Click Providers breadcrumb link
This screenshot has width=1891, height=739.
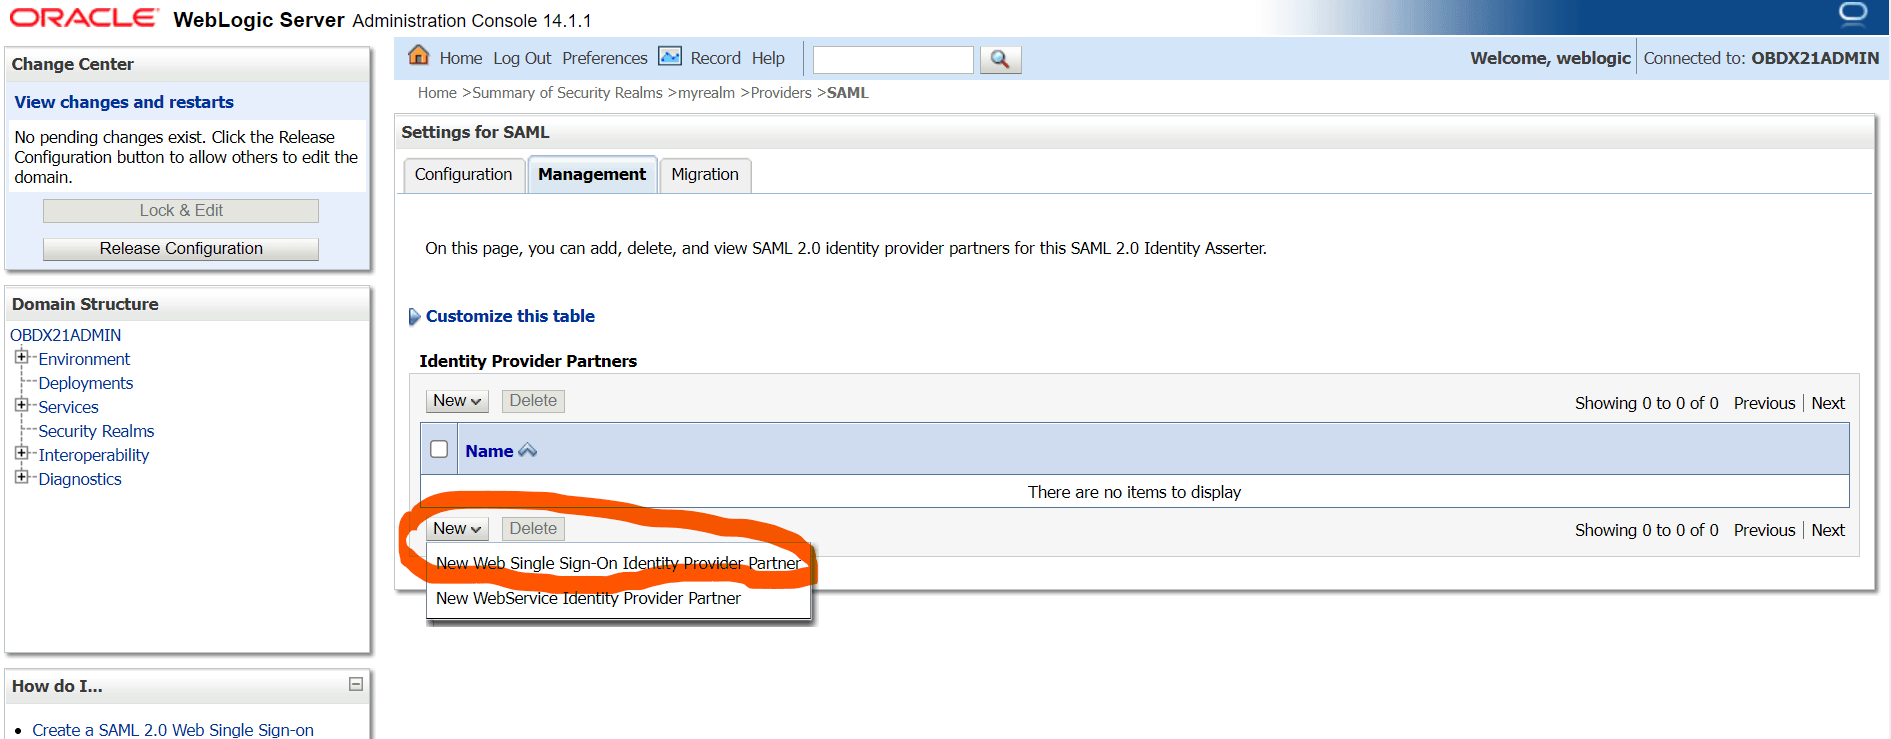[x=781, y=93]
